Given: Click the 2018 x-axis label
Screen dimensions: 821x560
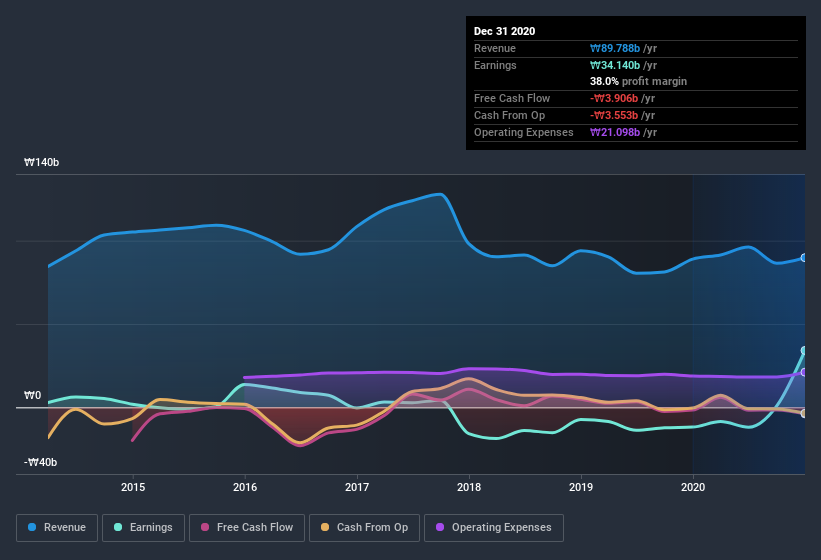Looking at the screenshot, I should click(469, 487).
